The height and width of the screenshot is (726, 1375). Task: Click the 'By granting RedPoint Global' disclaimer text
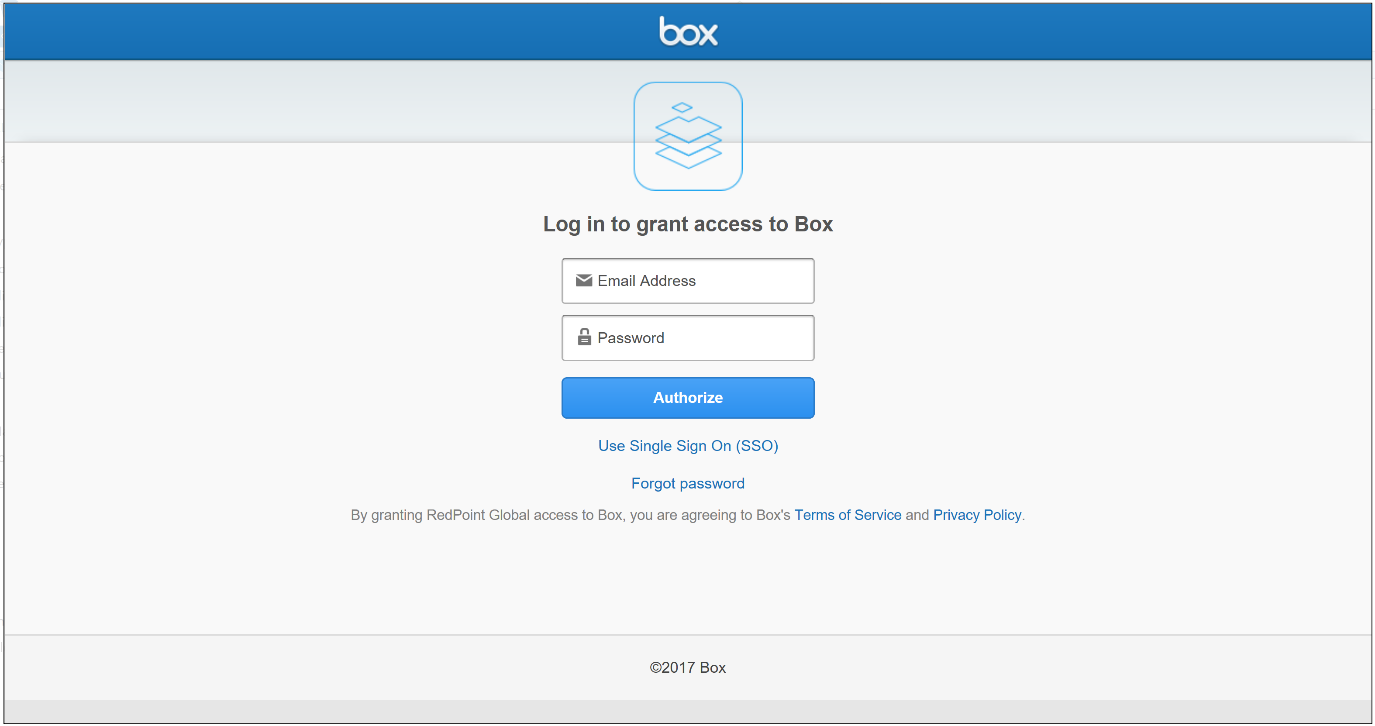(570, 515)
